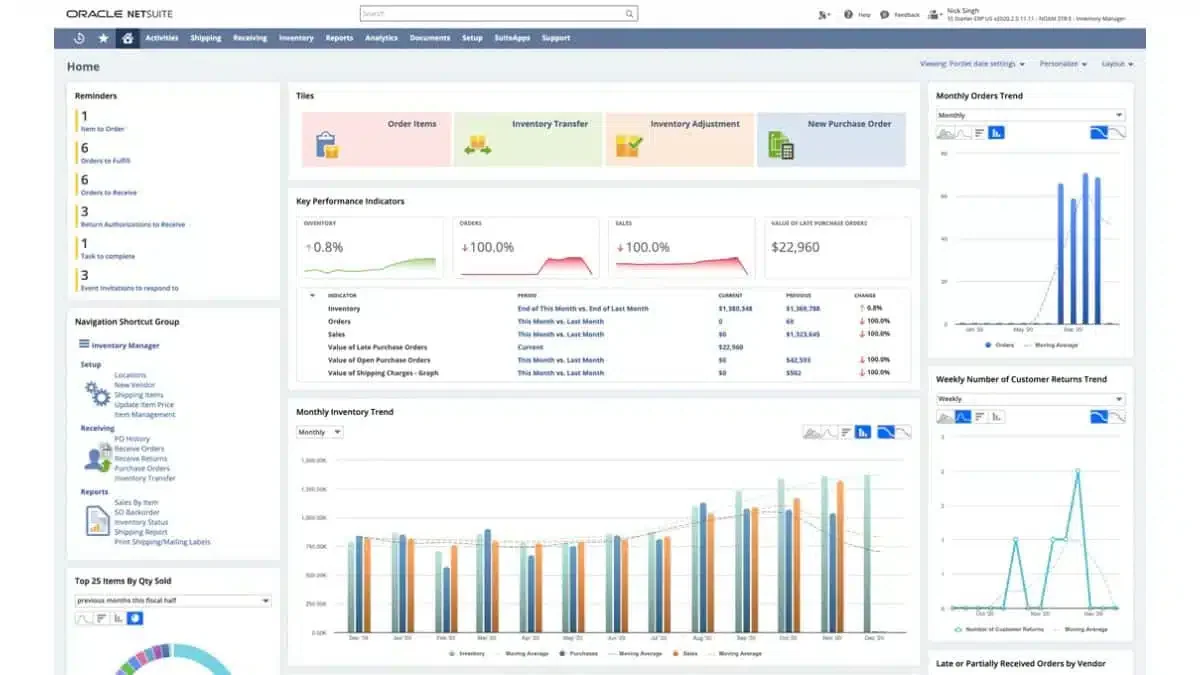Toggle Sales series in Monthly Inventory legend
The height and width of the screenshot is (675, 1200).
pos(687,653)
